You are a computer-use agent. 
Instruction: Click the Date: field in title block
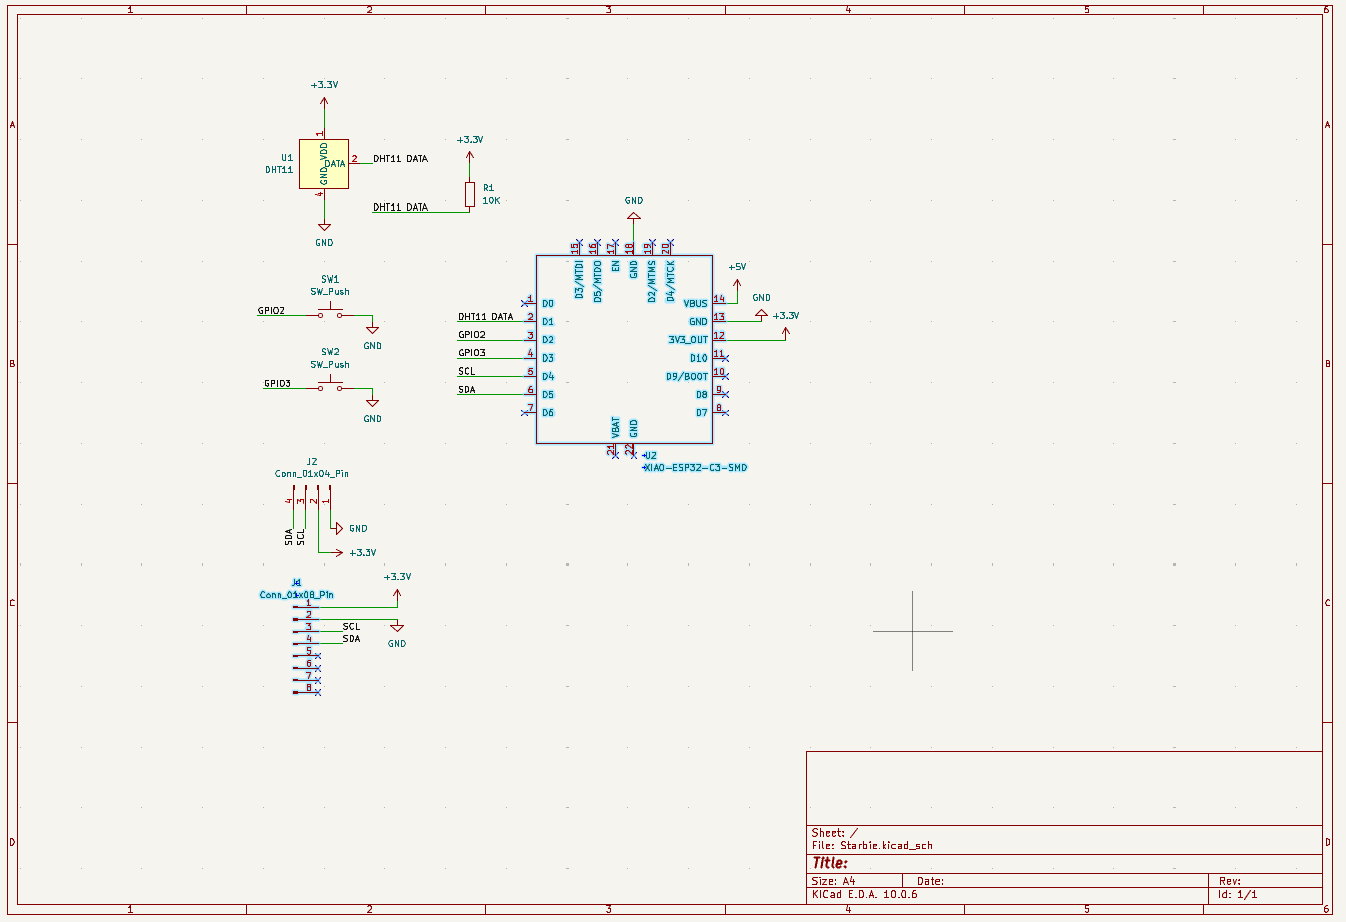point(930,882)
